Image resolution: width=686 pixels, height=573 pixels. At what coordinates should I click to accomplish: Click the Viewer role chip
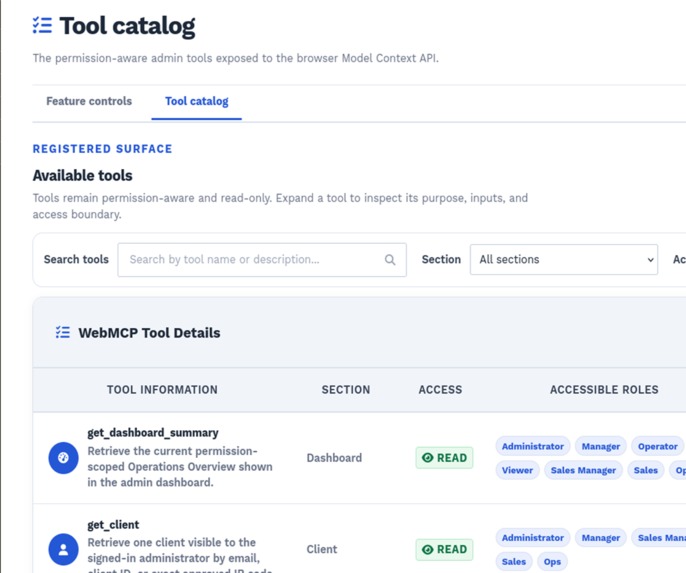(x=518, y=470)
